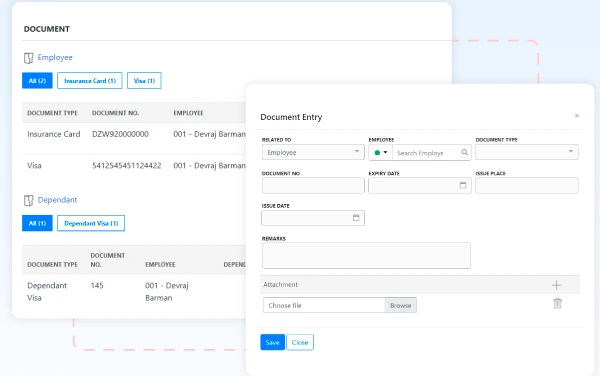Open the Document Type dropdown
The width and height of the screenshot is (600, 376).
527,152
